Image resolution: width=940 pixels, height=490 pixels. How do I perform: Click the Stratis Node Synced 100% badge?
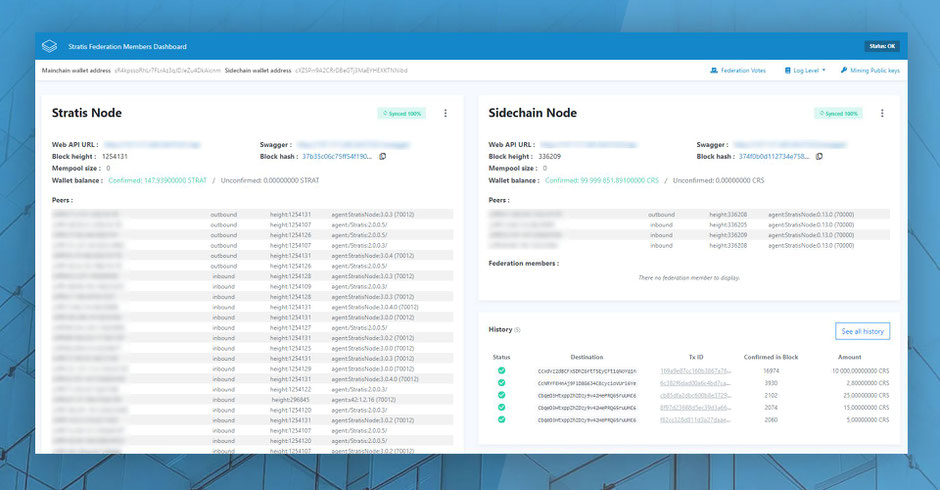click(402, 113)
